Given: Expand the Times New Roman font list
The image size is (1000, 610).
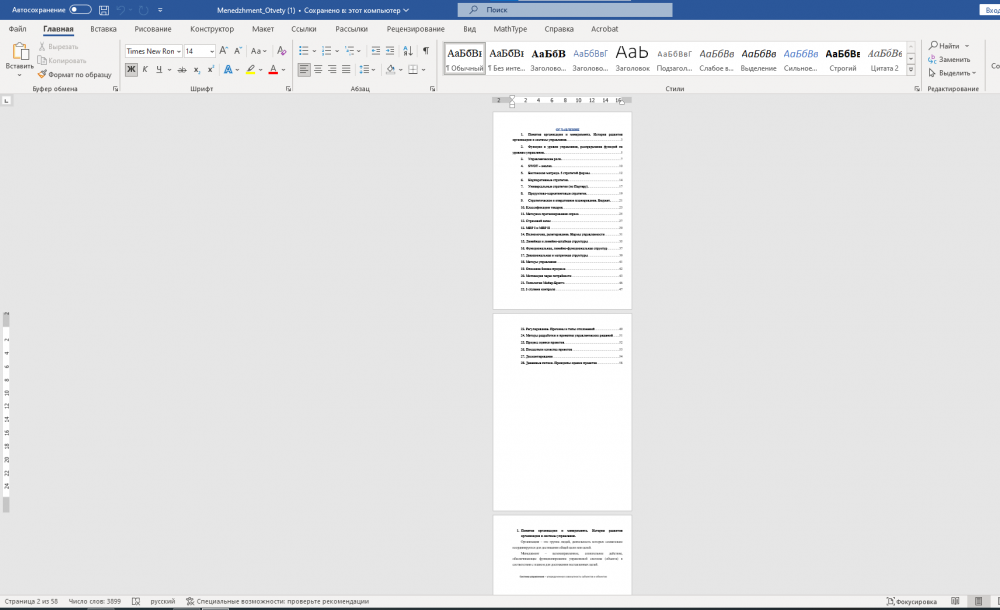Looking at the screenshot, I should [x=178, y=50].
